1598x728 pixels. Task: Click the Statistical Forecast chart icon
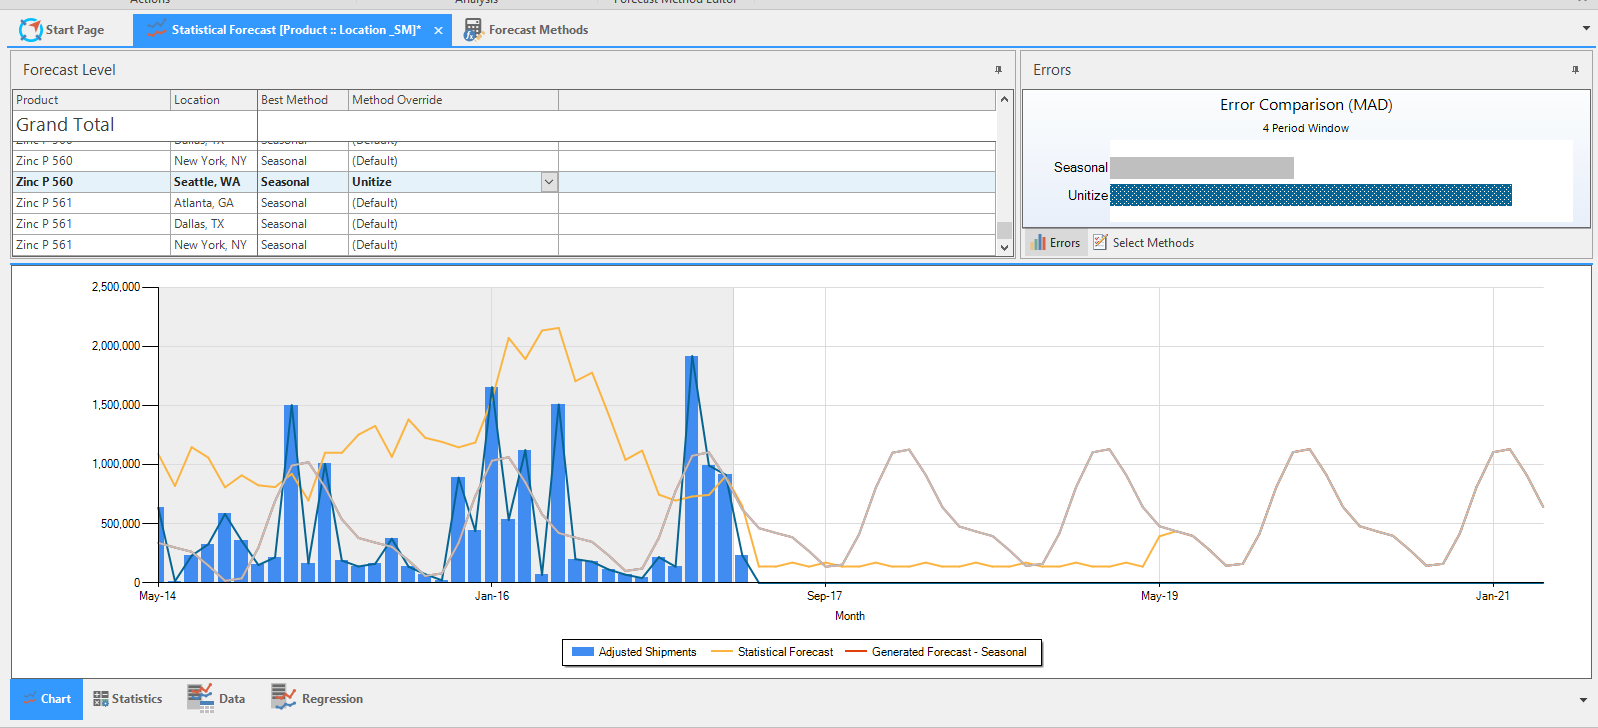pos(157,30)
